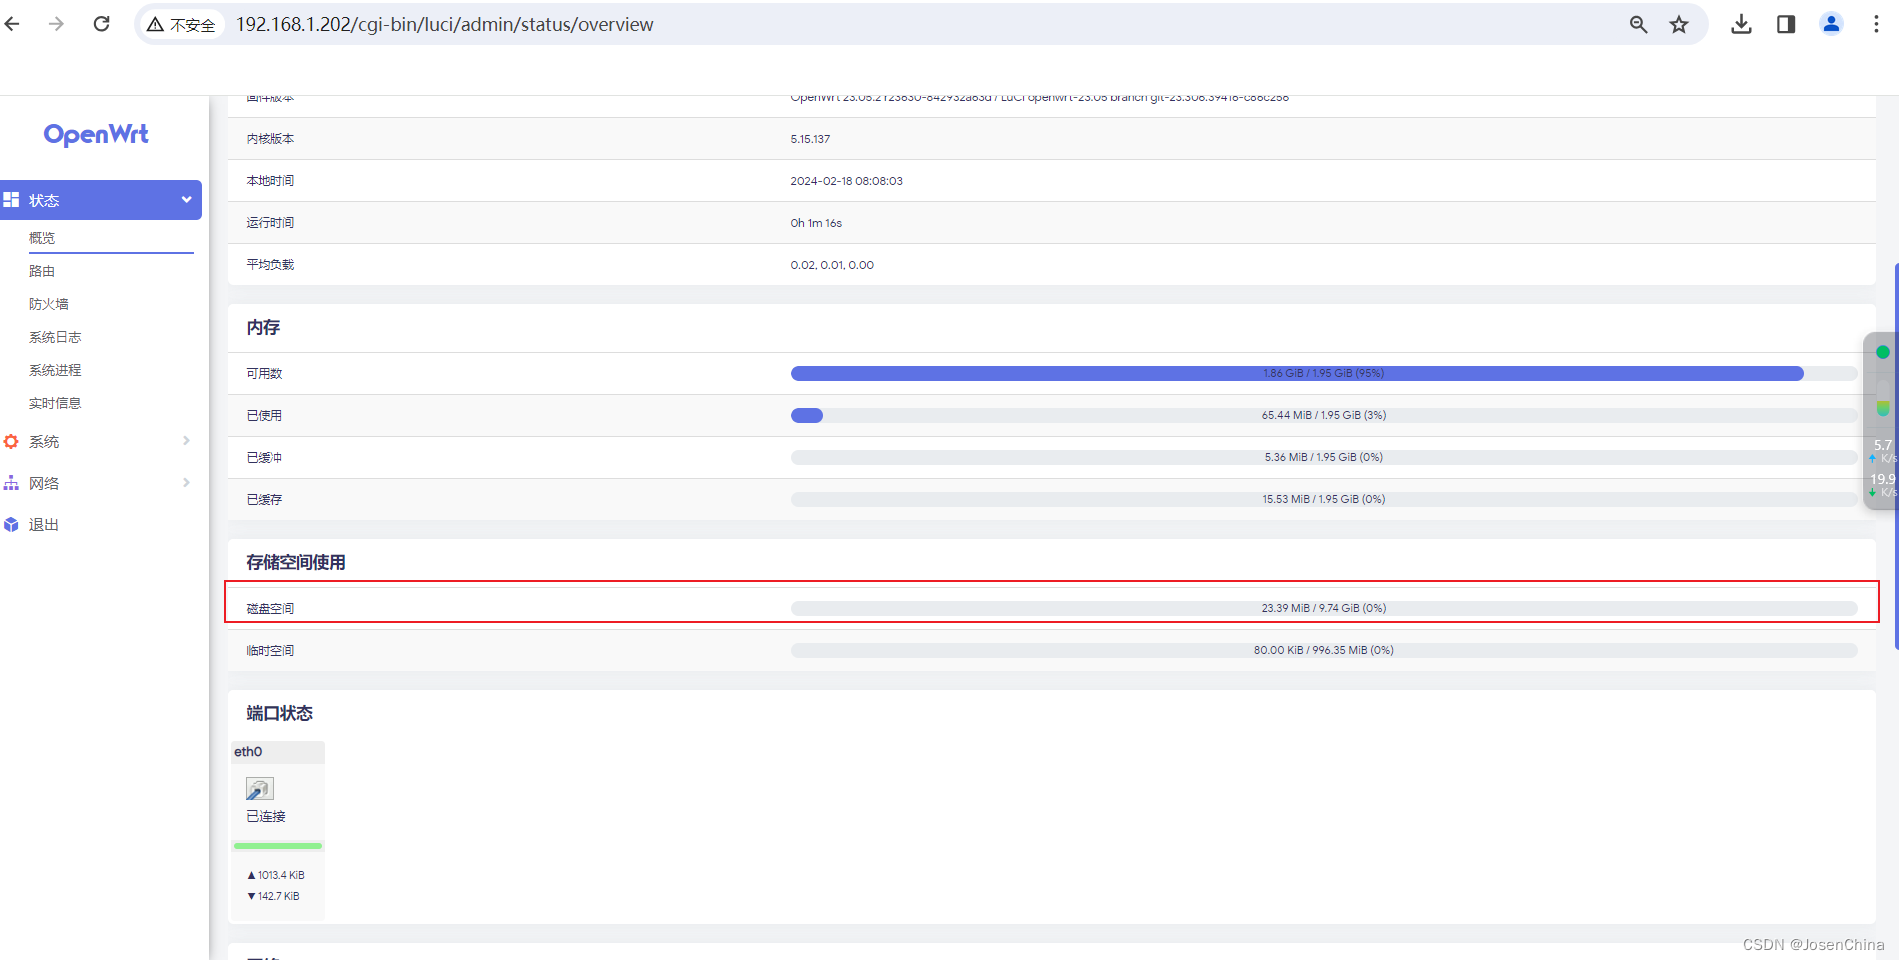This screenshot has height=960, width=1899.
Task: Click kernel version value 5.15.137
Action: 810,139
